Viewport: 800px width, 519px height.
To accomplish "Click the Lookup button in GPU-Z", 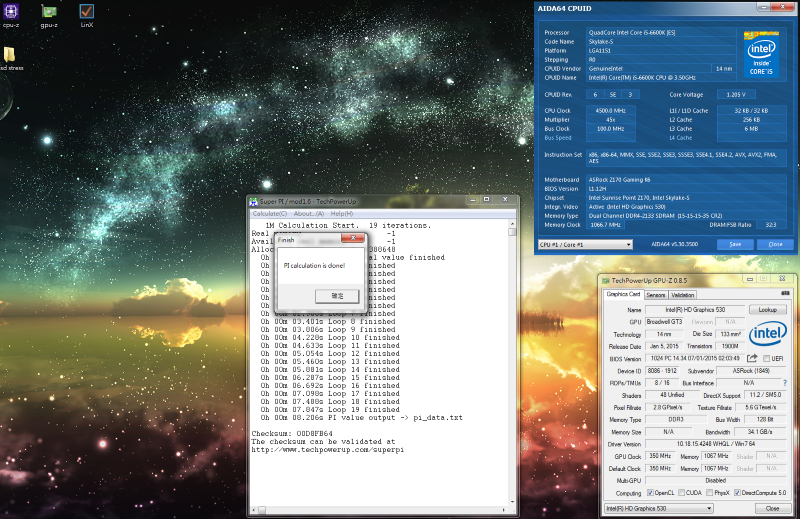I will [x=768, y=310].
